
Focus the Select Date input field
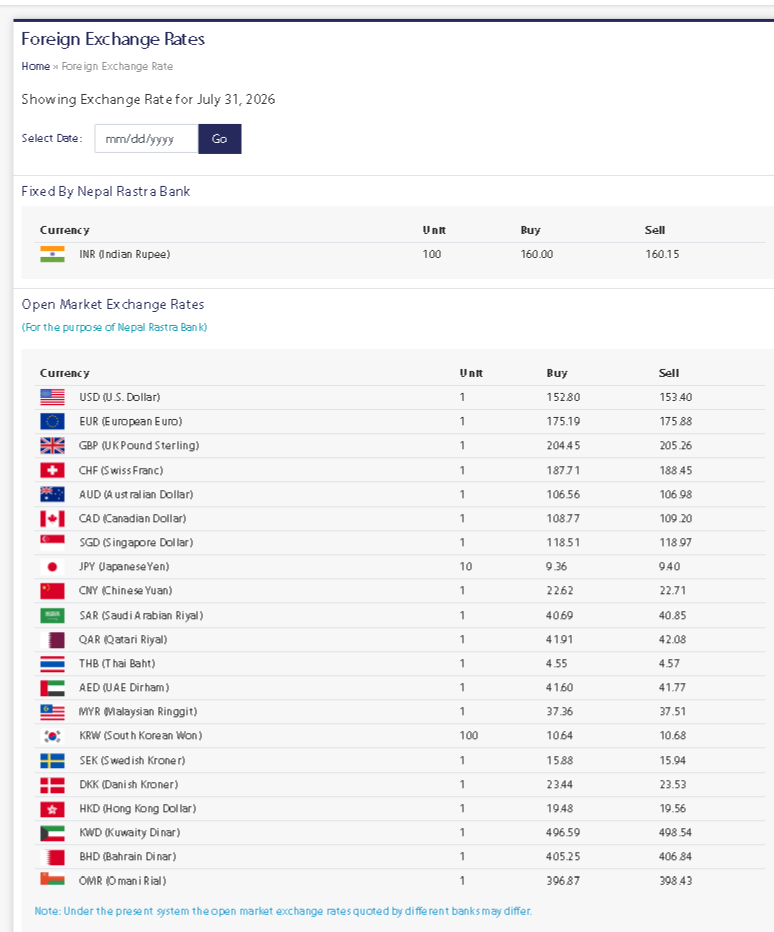click(146, 139)
